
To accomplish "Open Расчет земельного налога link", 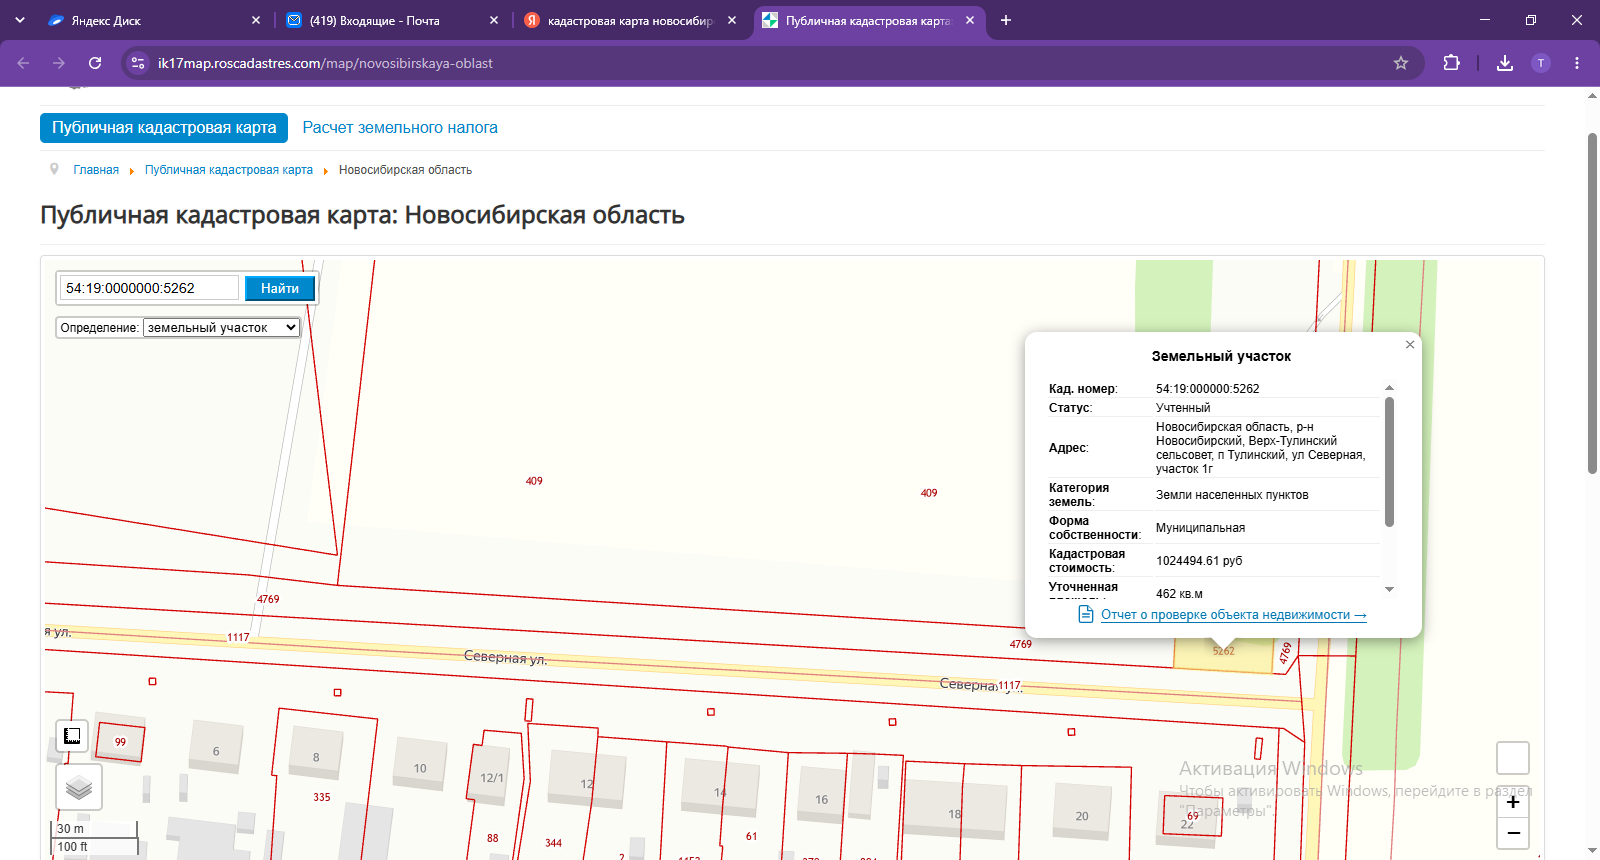I will [400, 128].
